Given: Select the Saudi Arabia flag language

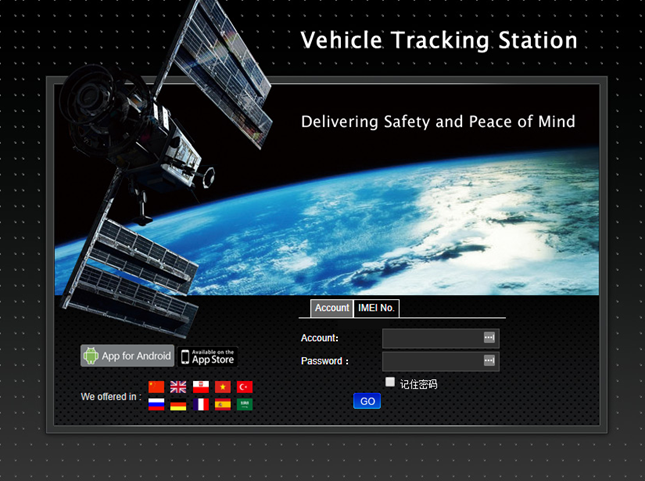Looking at the screenshot, I should point(245,404).
